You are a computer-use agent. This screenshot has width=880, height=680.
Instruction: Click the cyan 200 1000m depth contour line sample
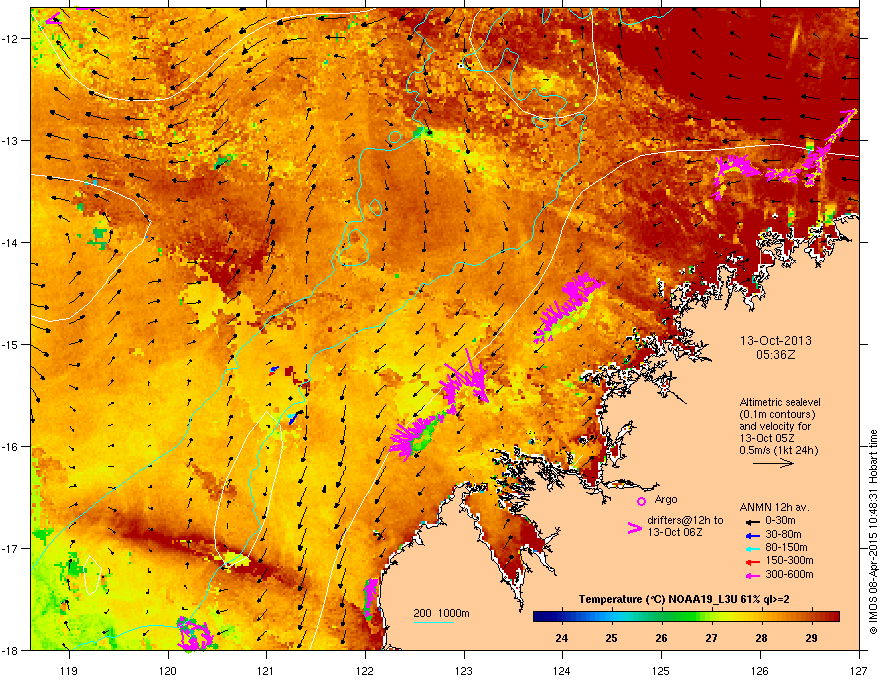click(434, 623)
